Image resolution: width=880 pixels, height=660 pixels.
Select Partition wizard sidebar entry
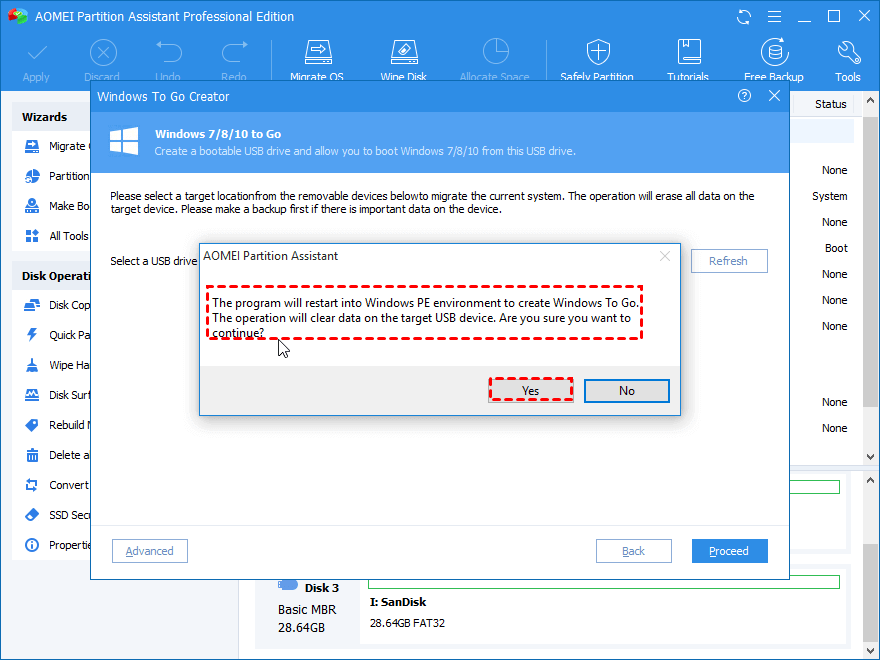click(57, 176)
